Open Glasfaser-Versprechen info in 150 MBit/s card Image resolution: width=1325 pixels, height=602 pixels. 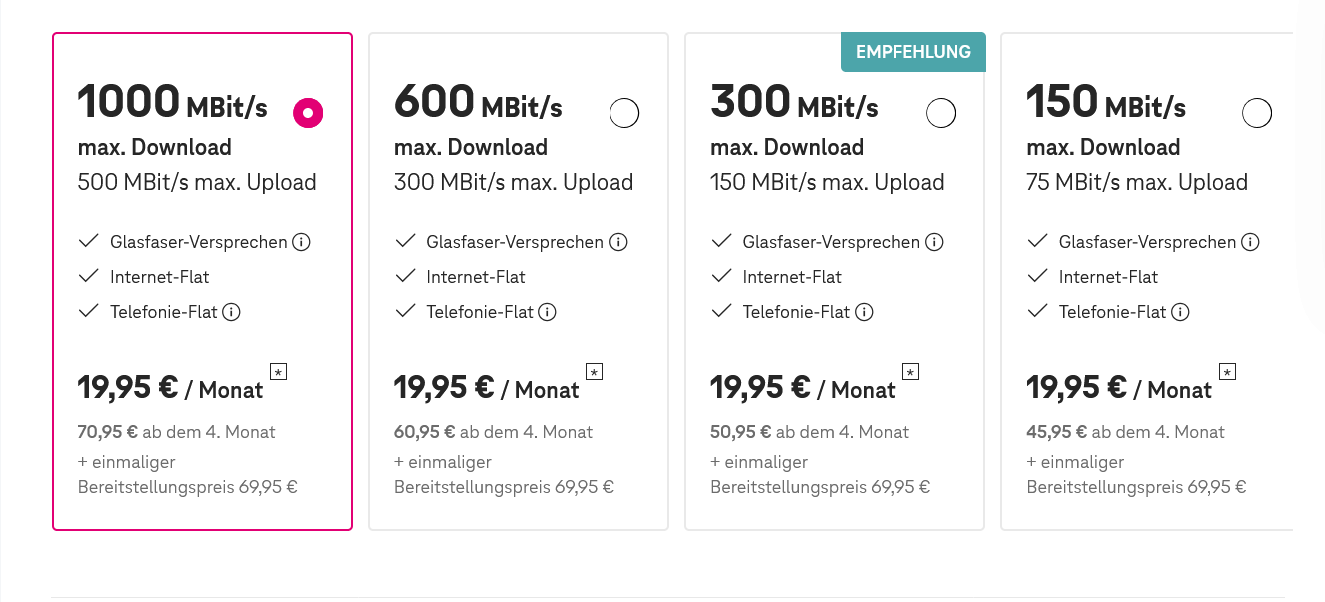[1250, 242]
